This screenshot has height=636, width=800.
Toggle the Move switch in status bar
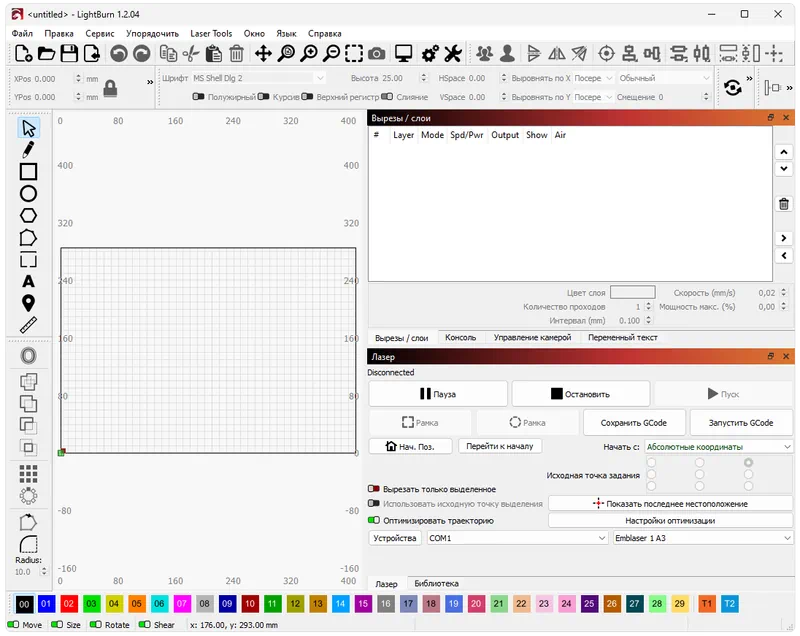click(x=13, y=624)
